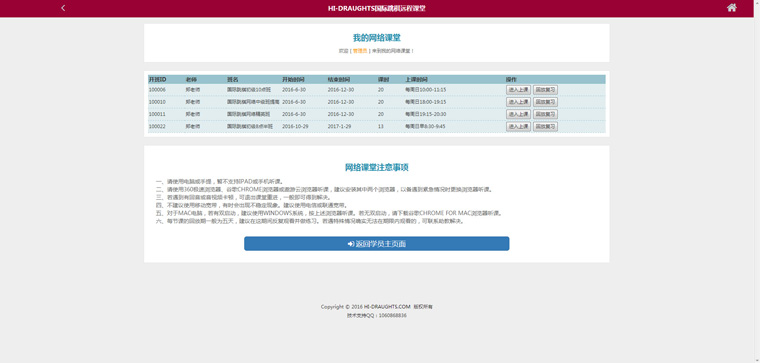Click 回放复习 for class 100011
760x363 pixels.
545,114
